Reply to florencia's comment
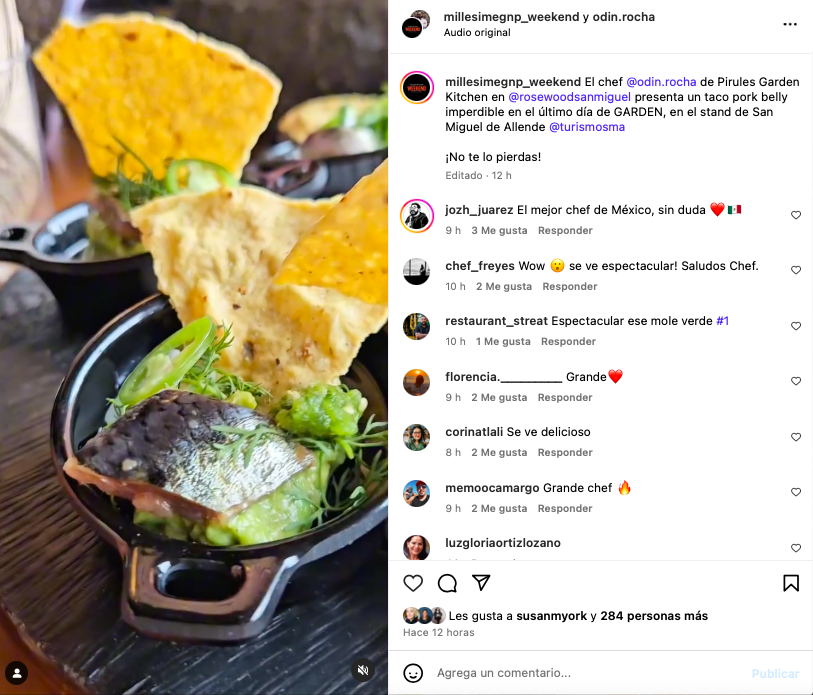 565,397
